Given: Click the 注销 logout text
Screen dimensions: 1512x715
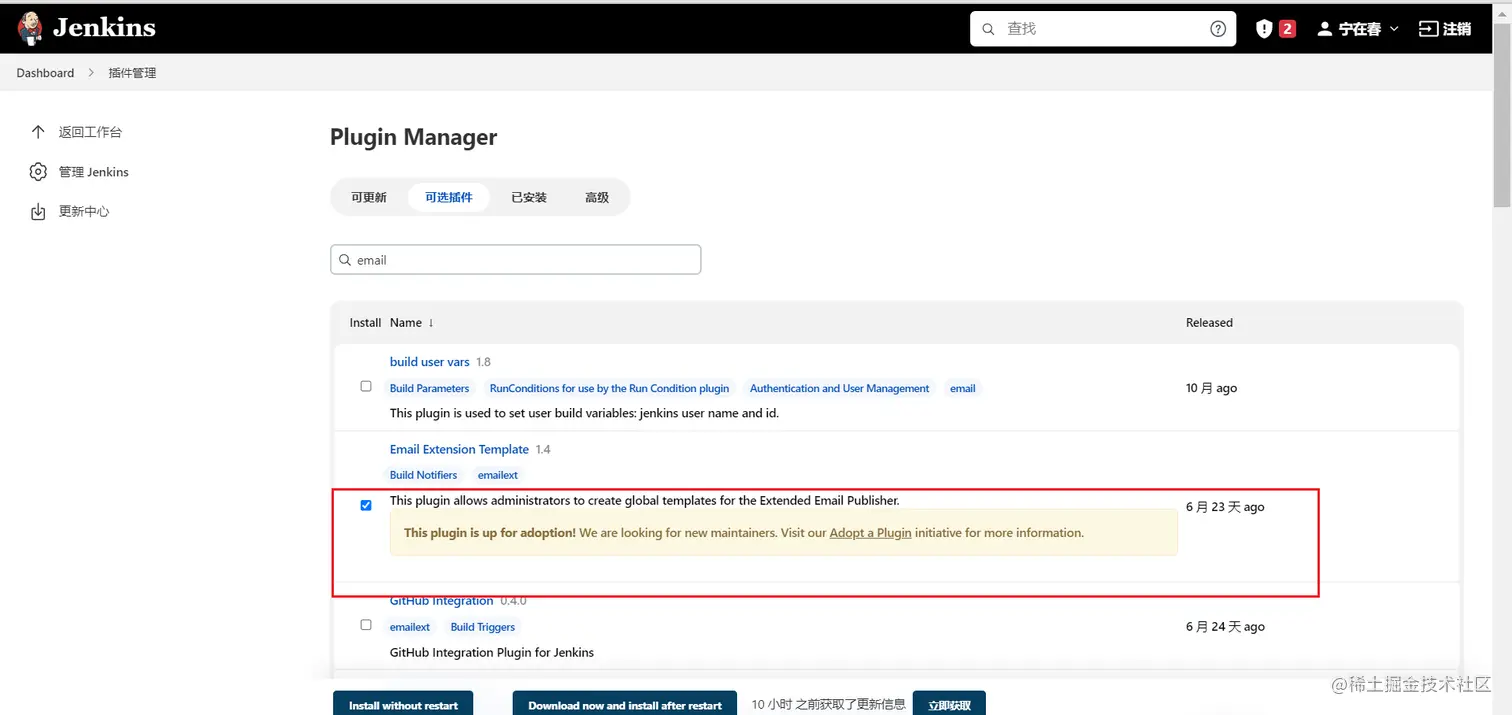Looking at the screenshot, I should click(x=1457, y=29).
